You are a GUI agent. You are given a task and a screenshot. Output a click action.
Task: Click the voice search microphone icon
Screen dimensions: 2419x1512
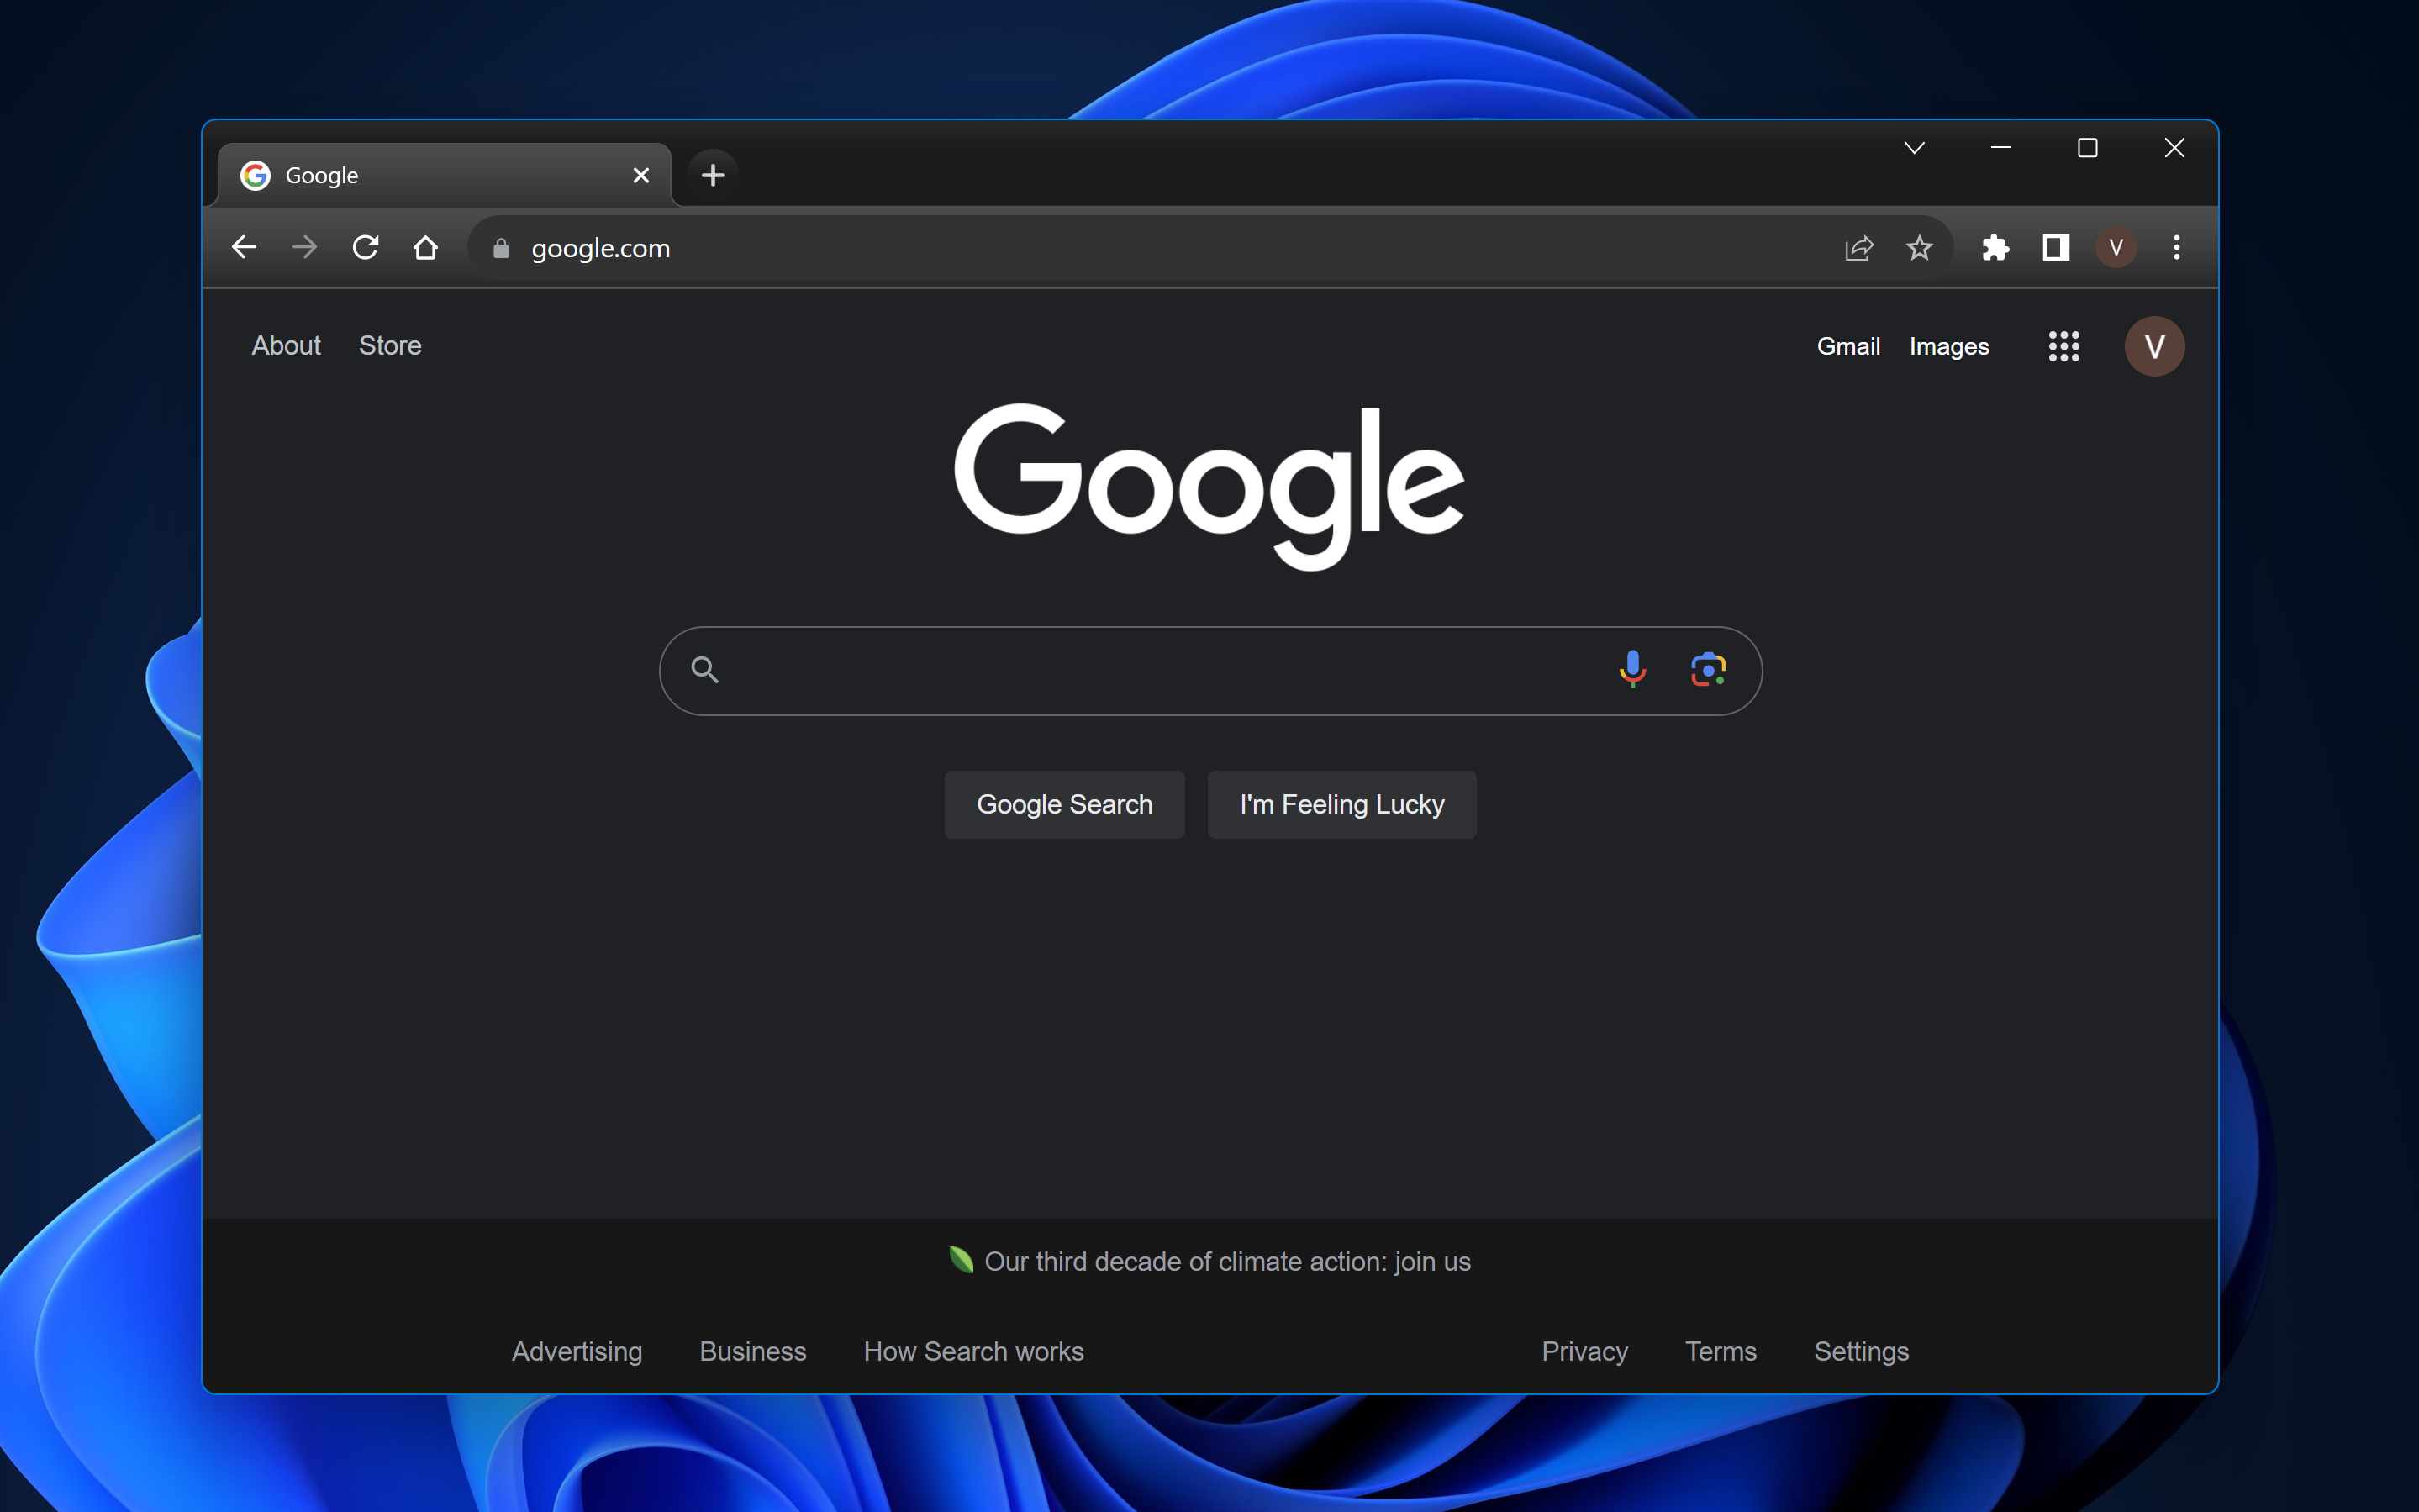(1630, 669)
